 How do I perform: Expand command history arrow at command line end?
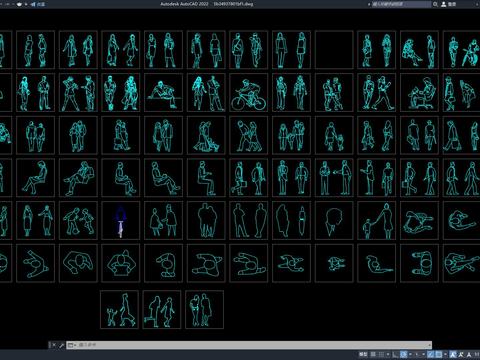[x=430, y=345]
